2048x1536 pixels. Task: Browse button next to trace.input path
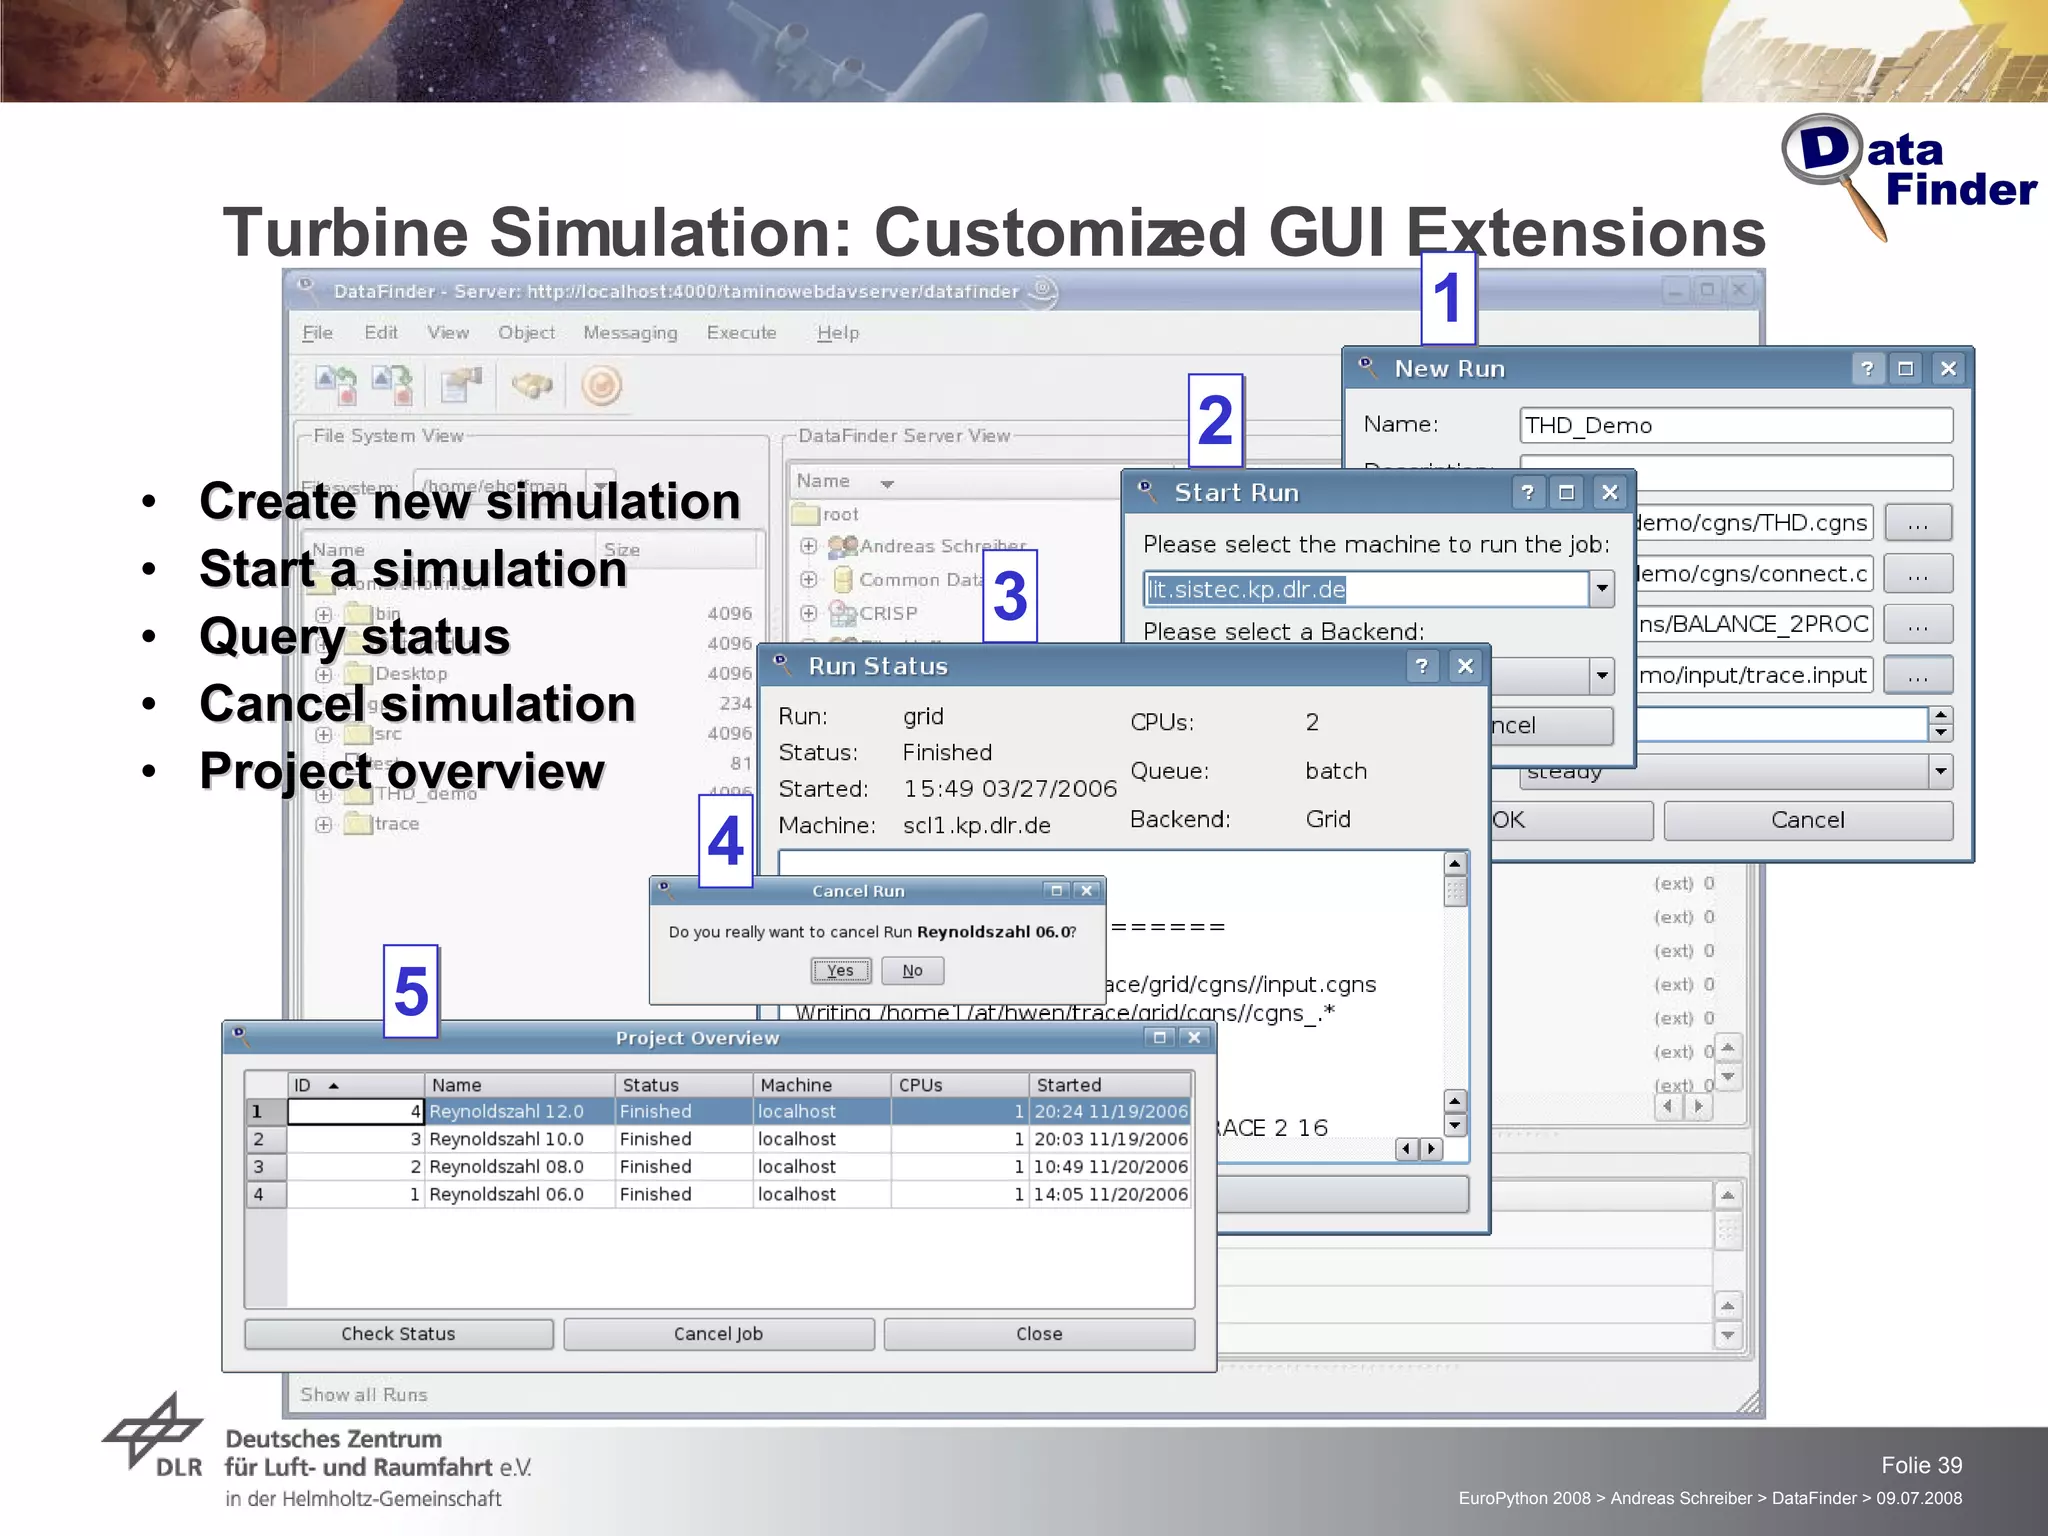coord(1917,675)
